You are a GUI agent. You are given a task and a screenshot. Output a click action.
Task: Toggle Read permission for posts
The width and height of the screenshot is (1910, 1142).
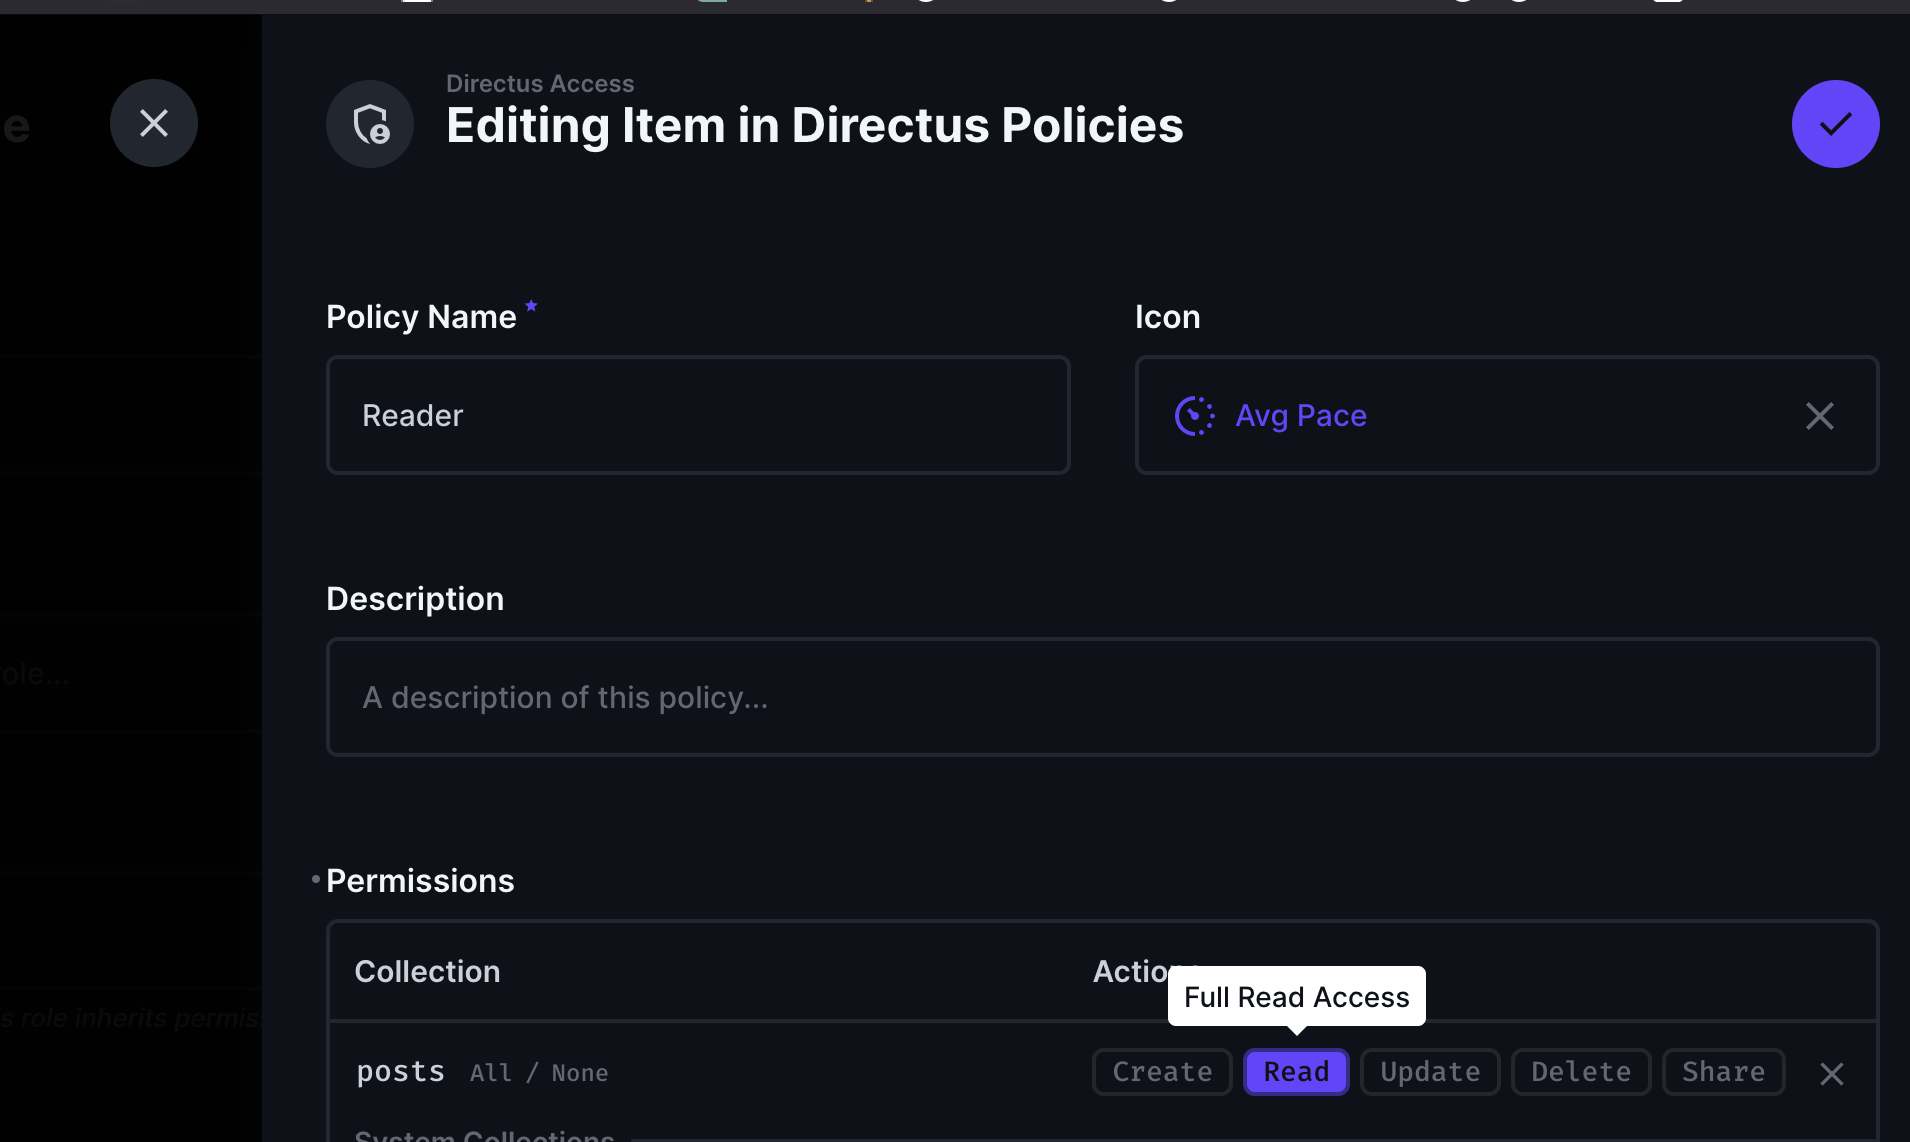(1296, 1072)
